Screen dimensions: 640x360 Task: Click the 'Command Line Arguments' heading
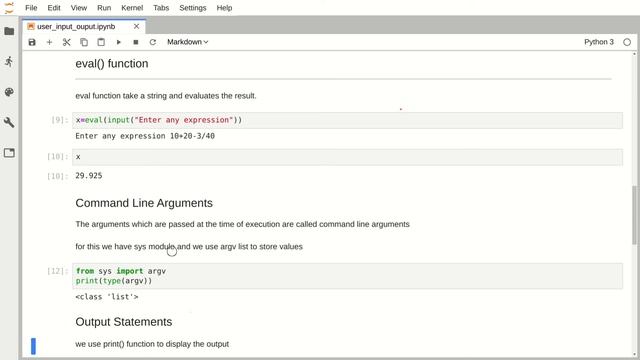[x=144, y=203]
